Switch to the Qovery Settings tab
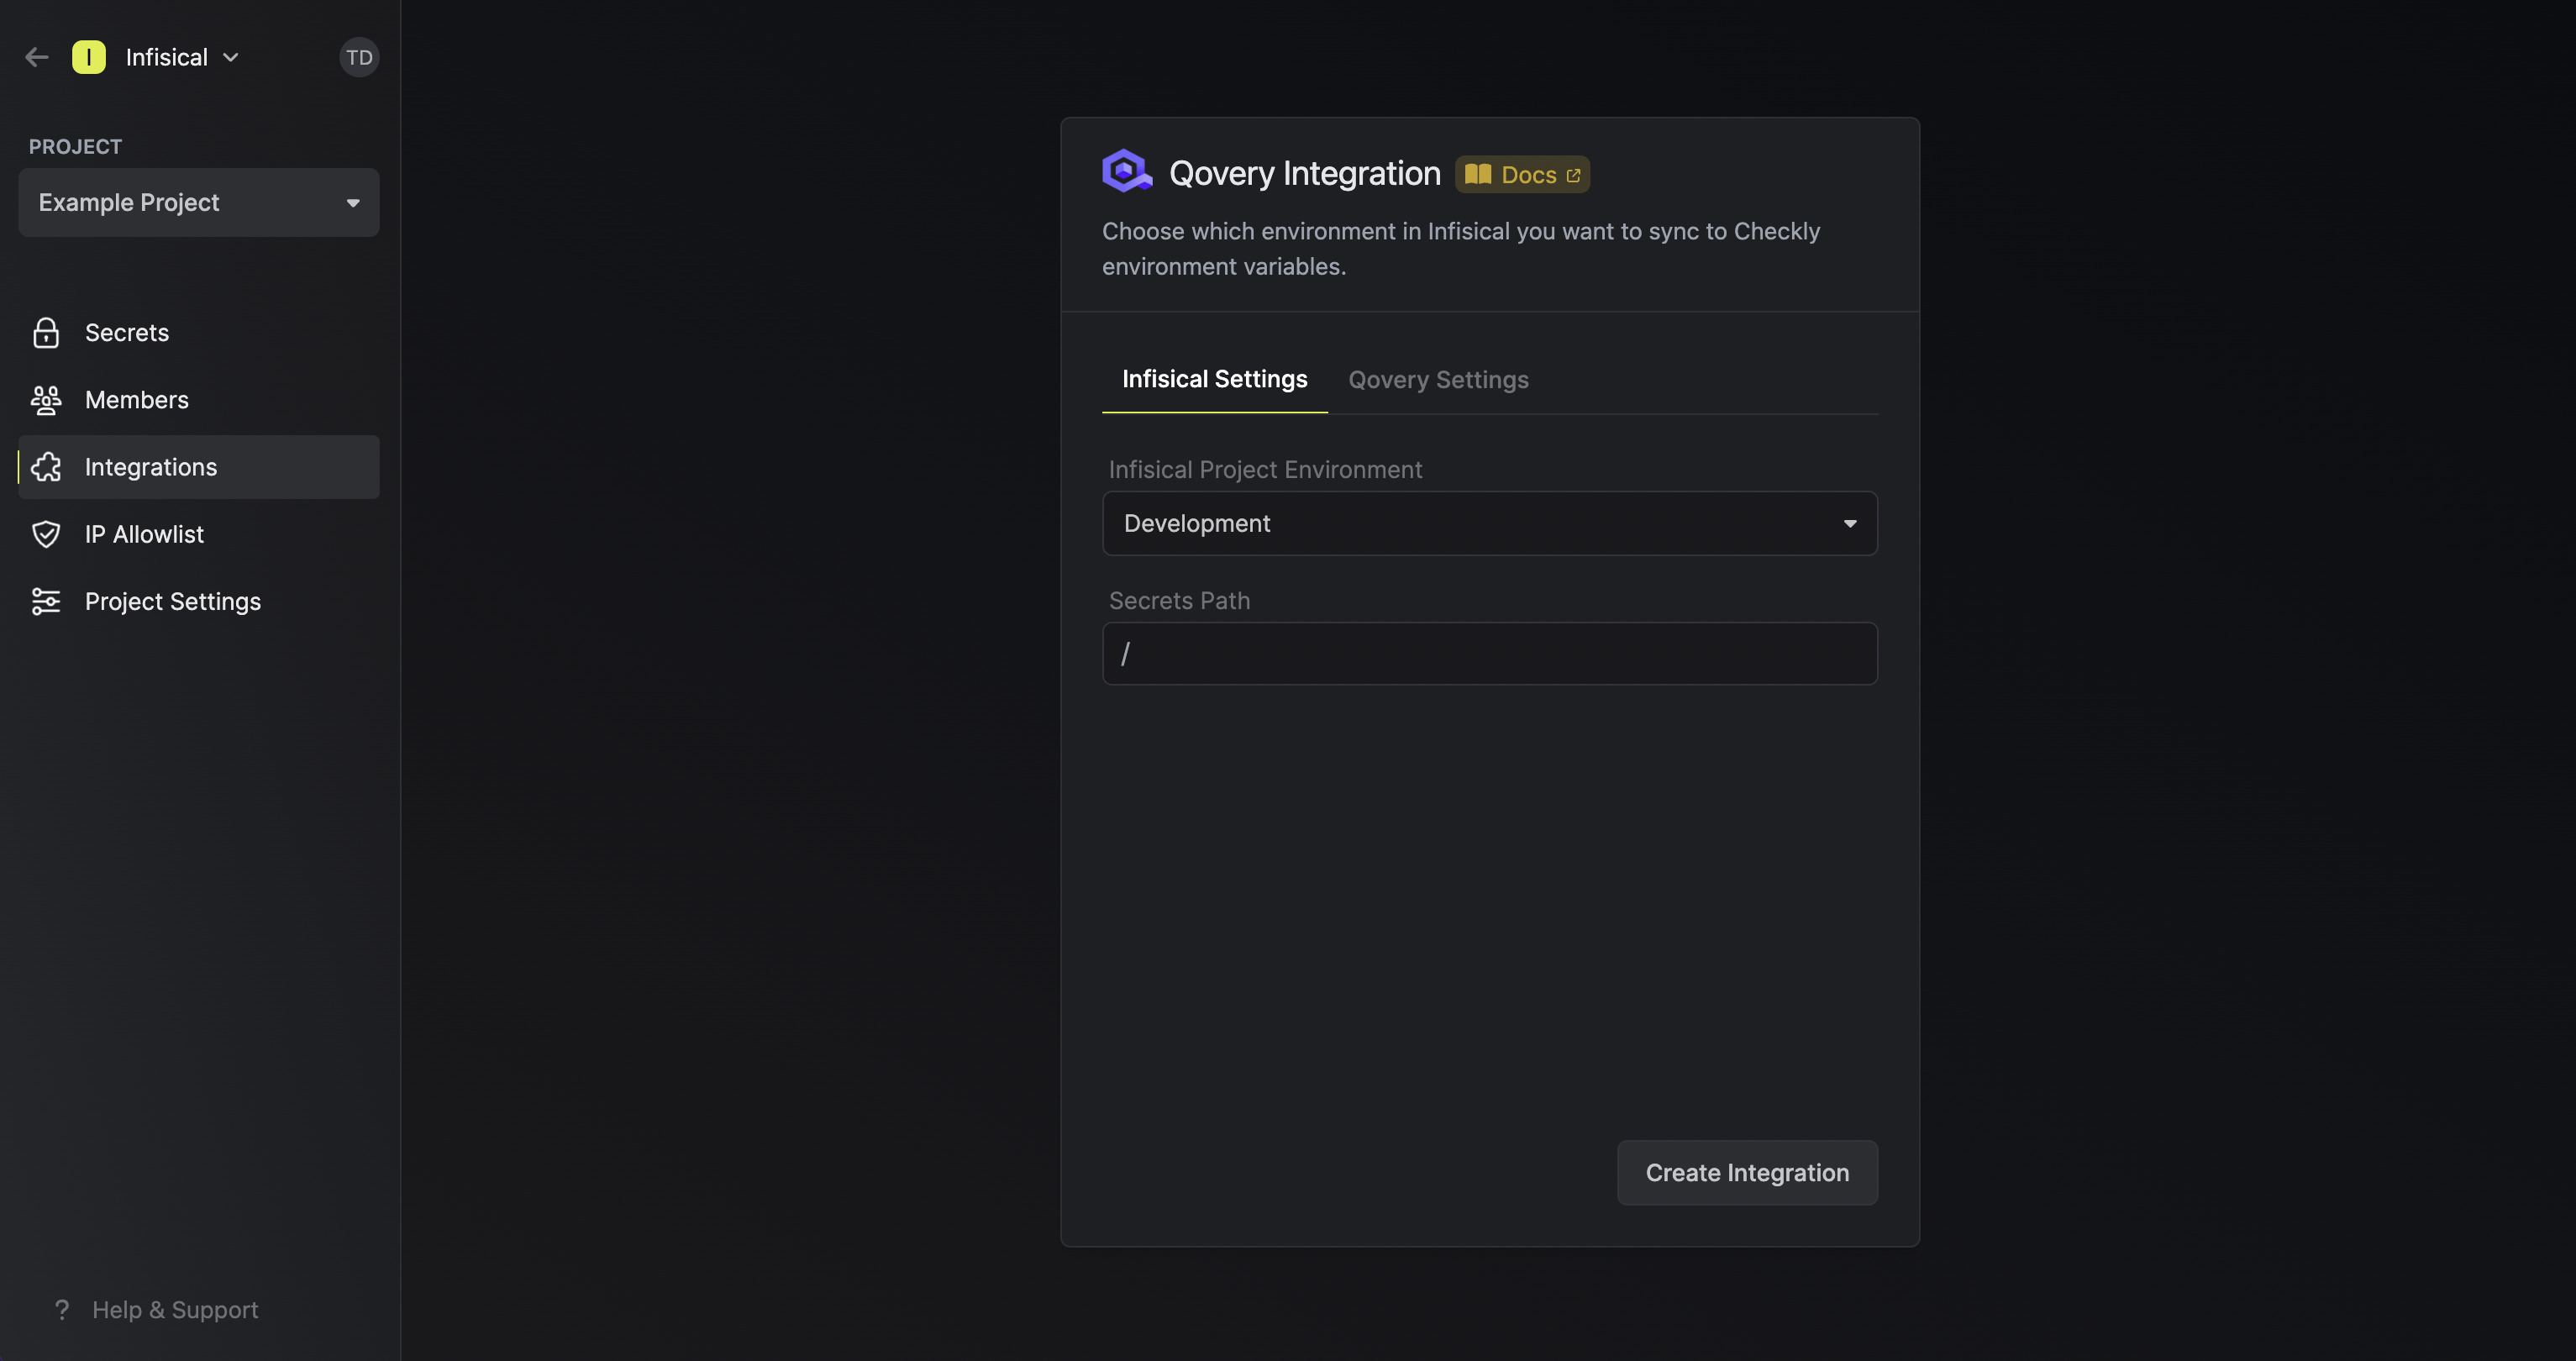Viewport: 2576px width, 1361px height. coord(1437,380)
